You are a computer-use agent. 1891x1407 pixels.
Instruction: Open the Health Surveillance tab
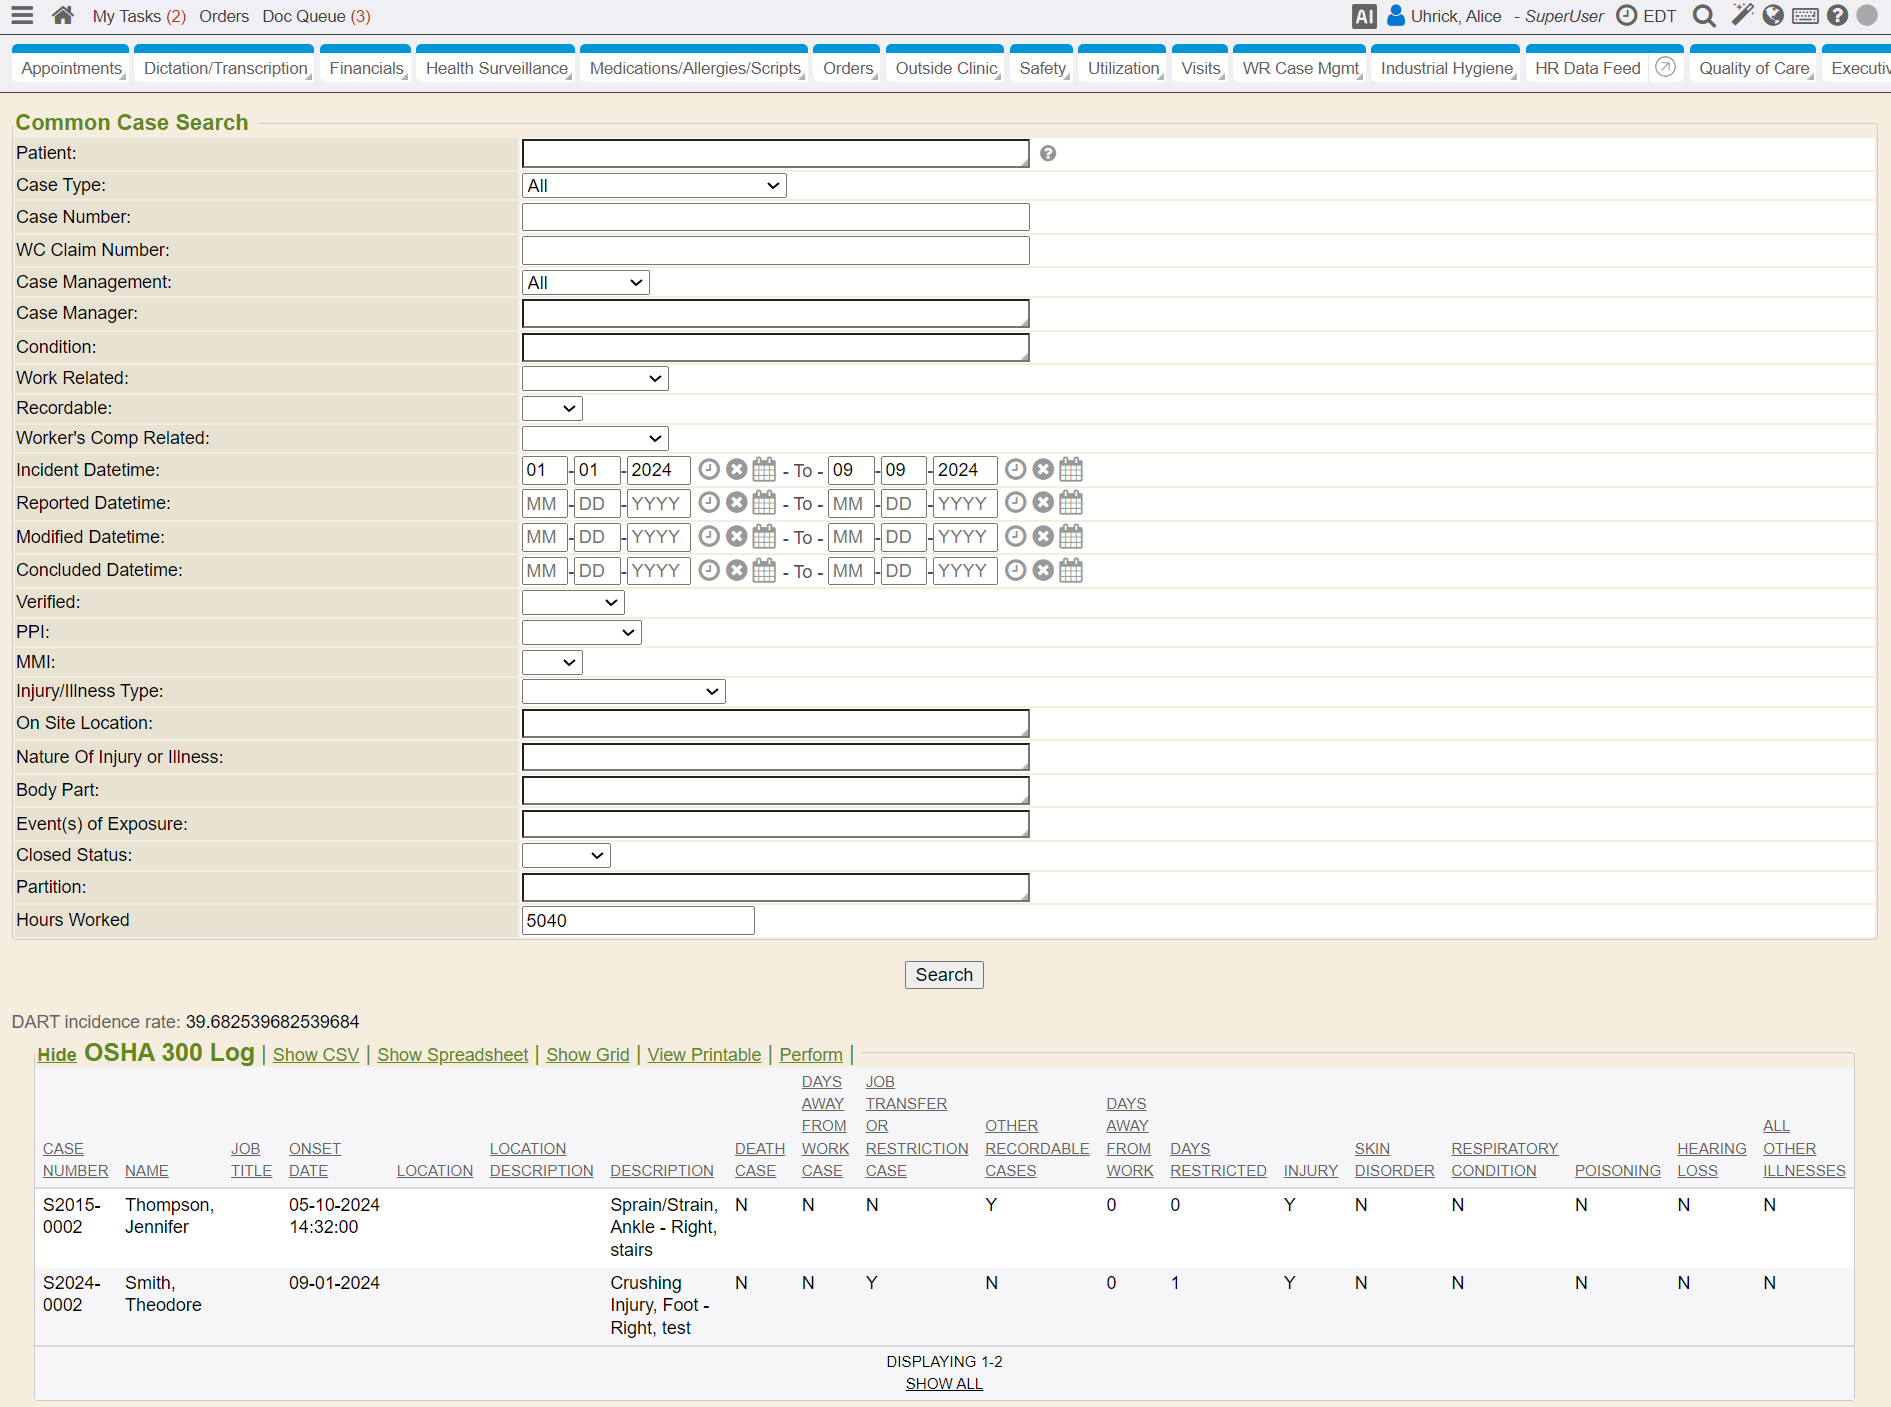[496, 68]
